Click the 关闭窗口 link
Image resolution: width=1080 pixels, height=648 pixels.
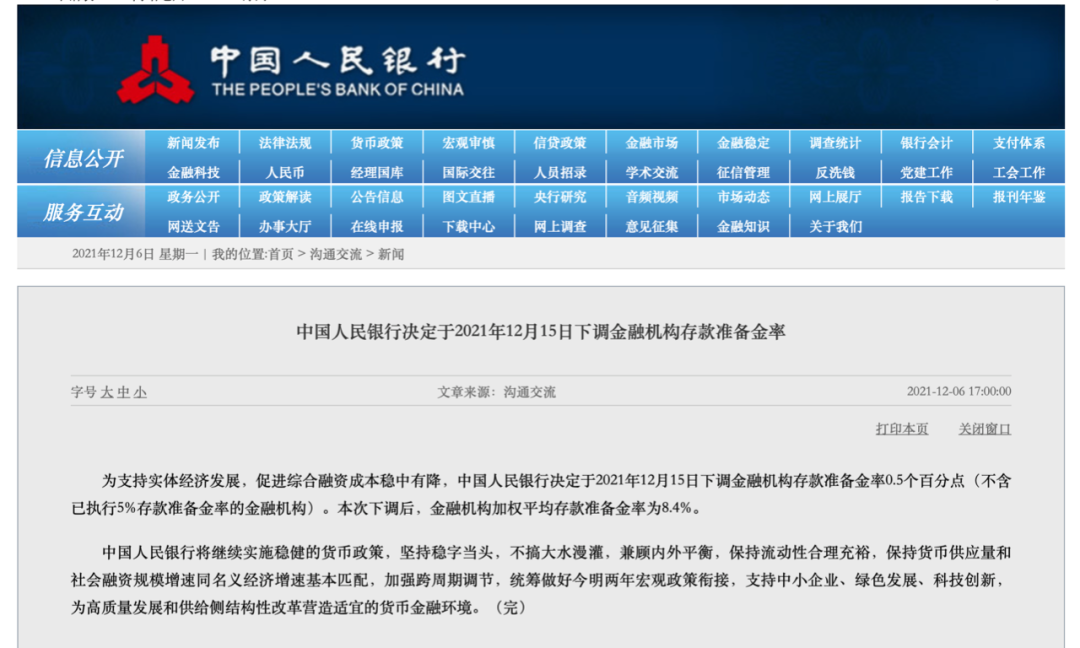click(984, 429)
